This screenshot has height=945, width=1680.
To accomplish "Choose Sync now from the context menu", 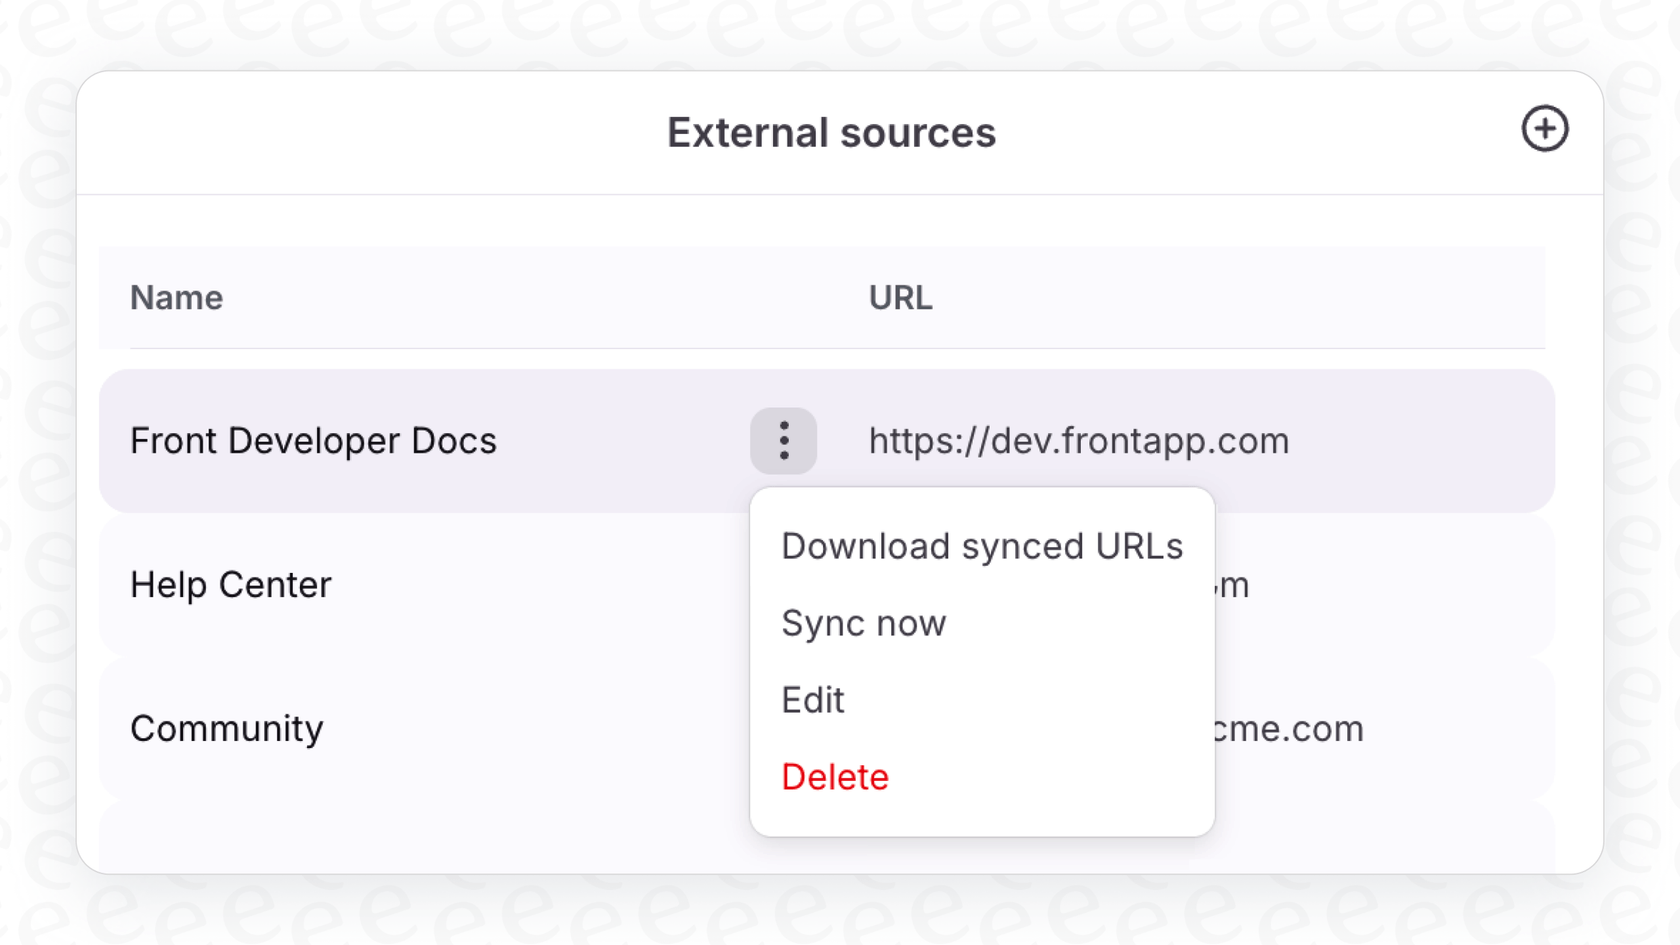I will (863, 623).
